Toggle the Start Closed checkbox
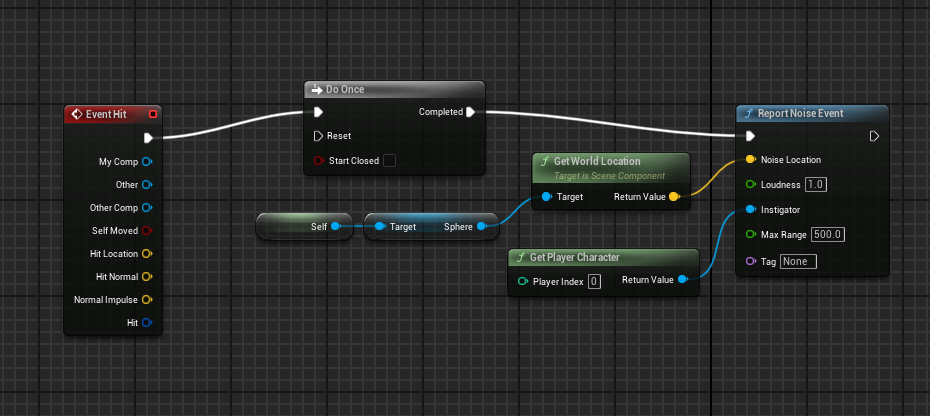Screen dimensions: 930x416 [390, 160]
